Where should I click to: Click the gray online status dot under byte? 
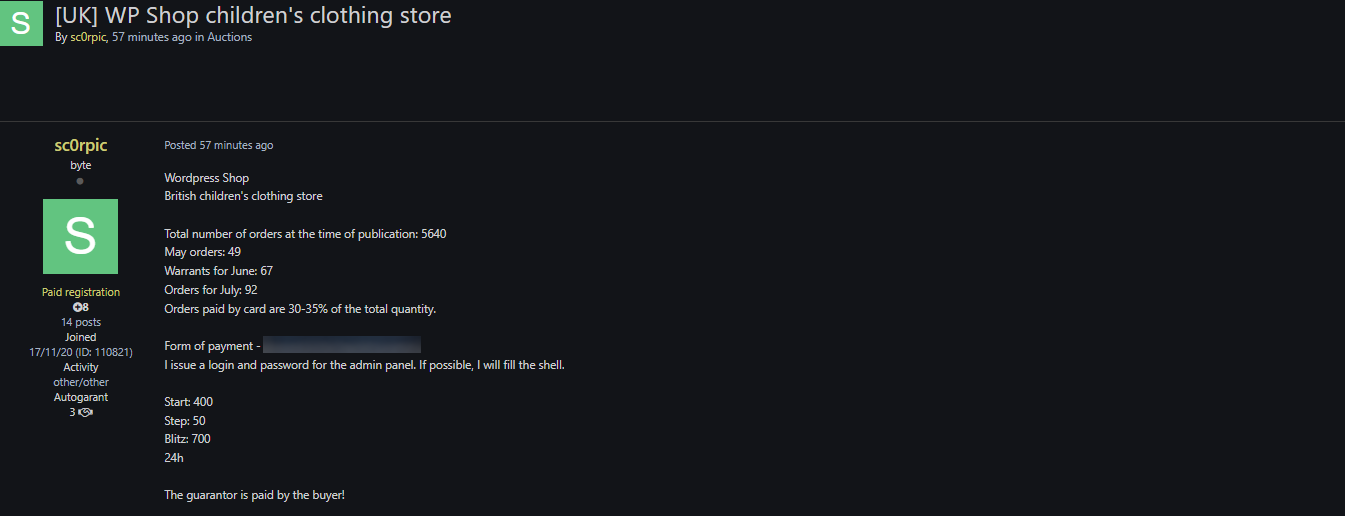[80, 181]
